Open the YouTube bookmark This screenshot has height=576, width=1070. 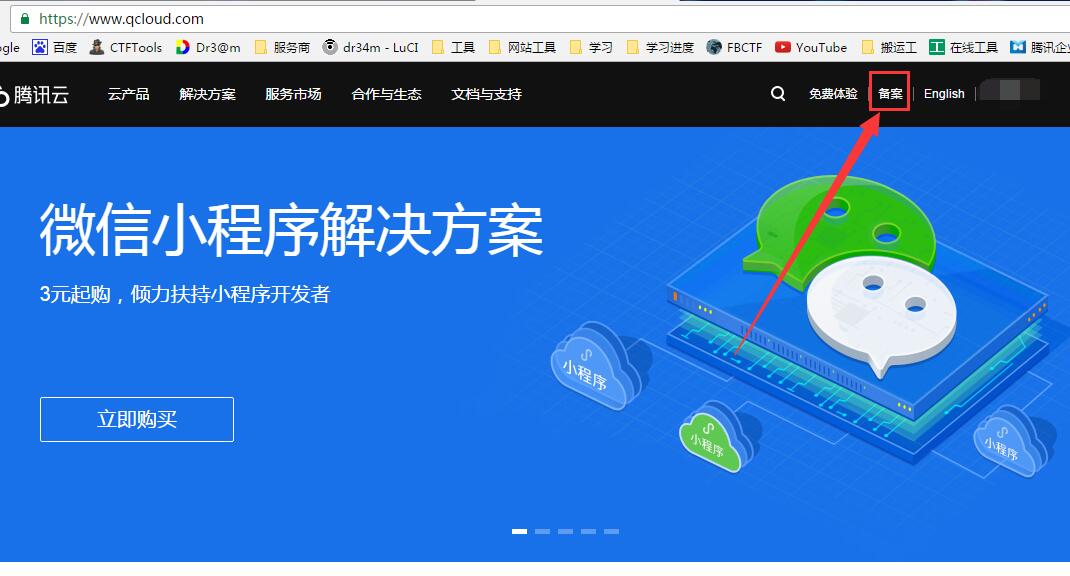click(811, 47)
